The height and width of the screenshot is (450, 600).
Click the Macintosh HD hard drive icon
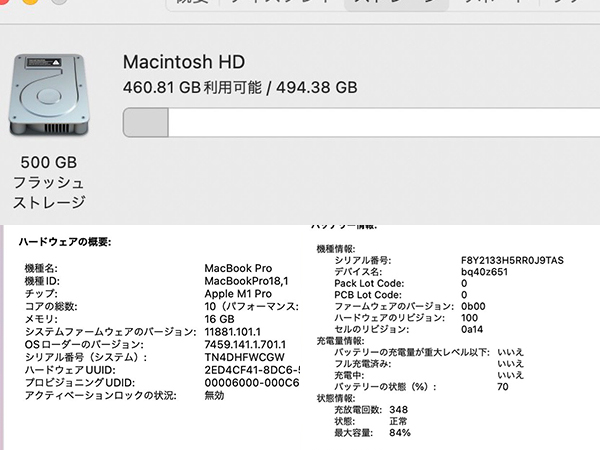tap(49, 95)
